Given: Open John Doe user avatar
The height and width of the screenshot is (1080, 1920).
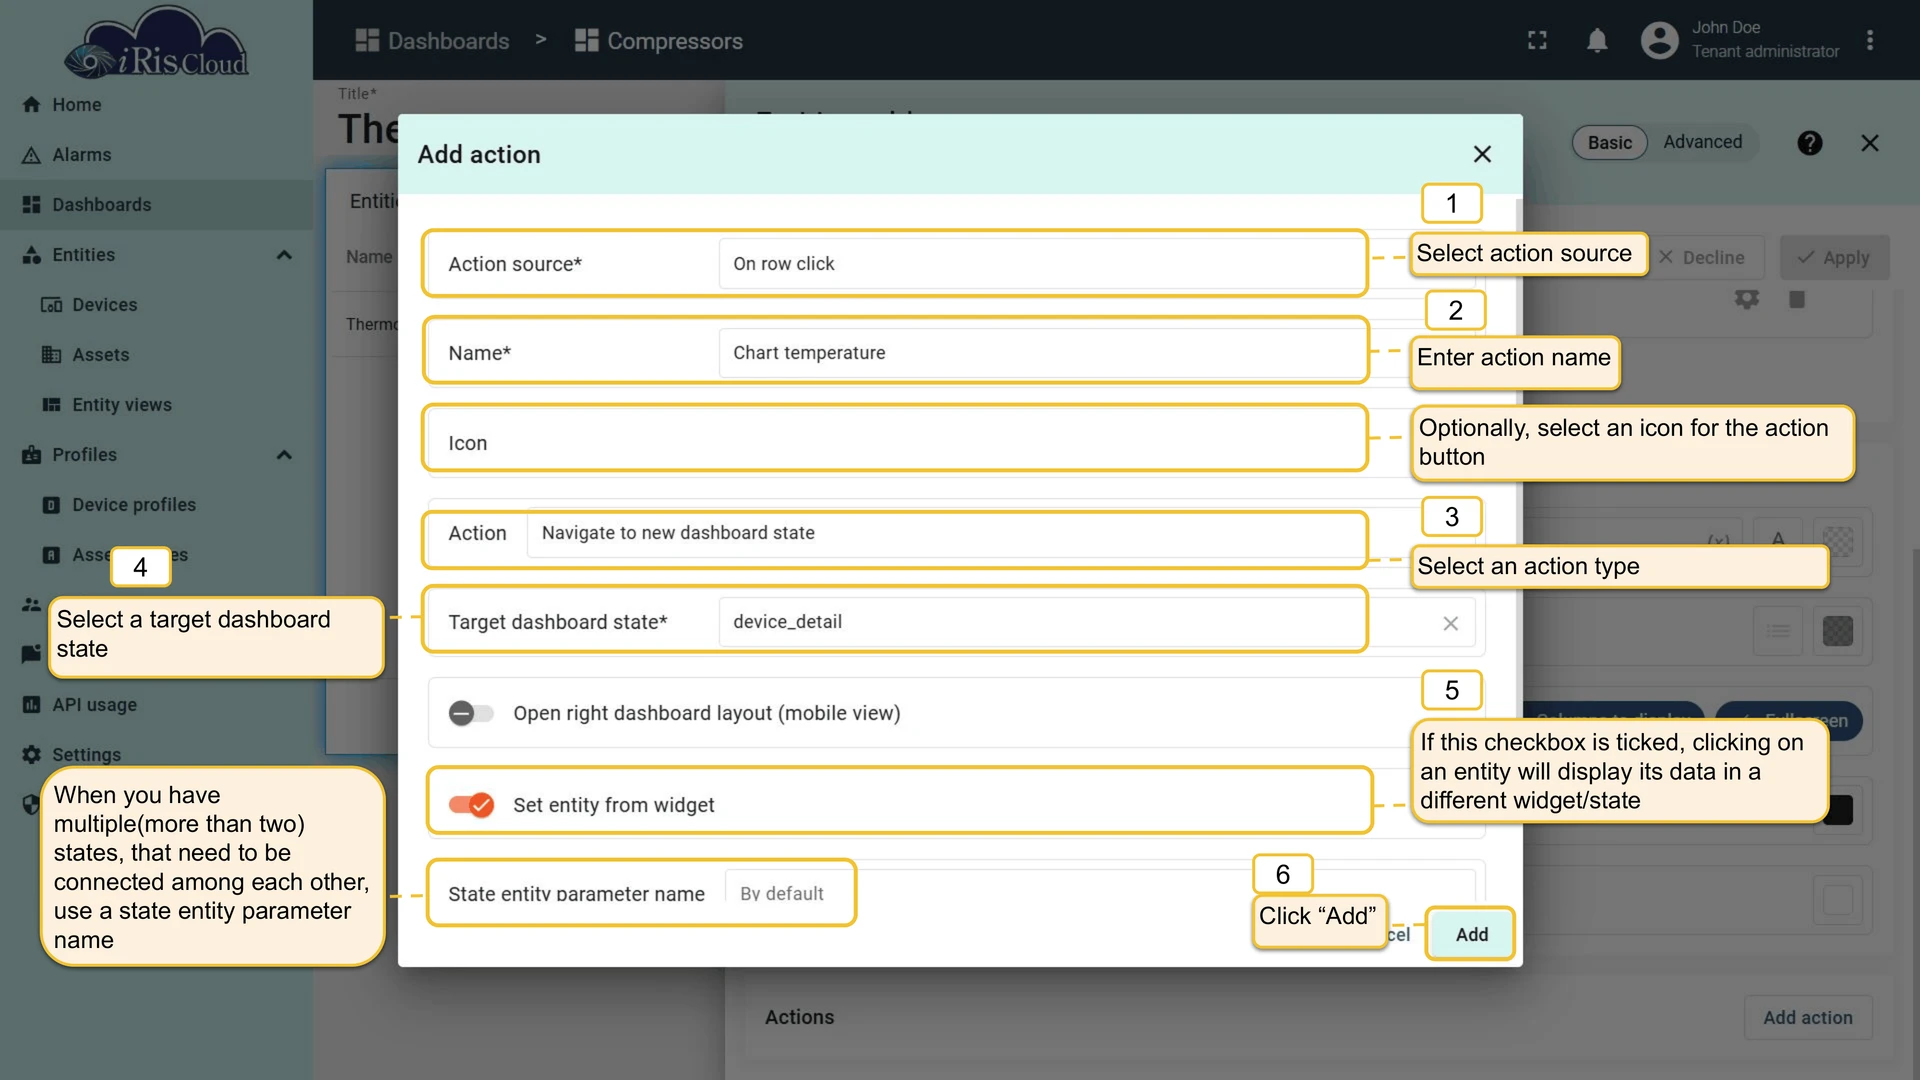Looking at the screenshot, I should pyautogui.click(x=1659, y=41).
